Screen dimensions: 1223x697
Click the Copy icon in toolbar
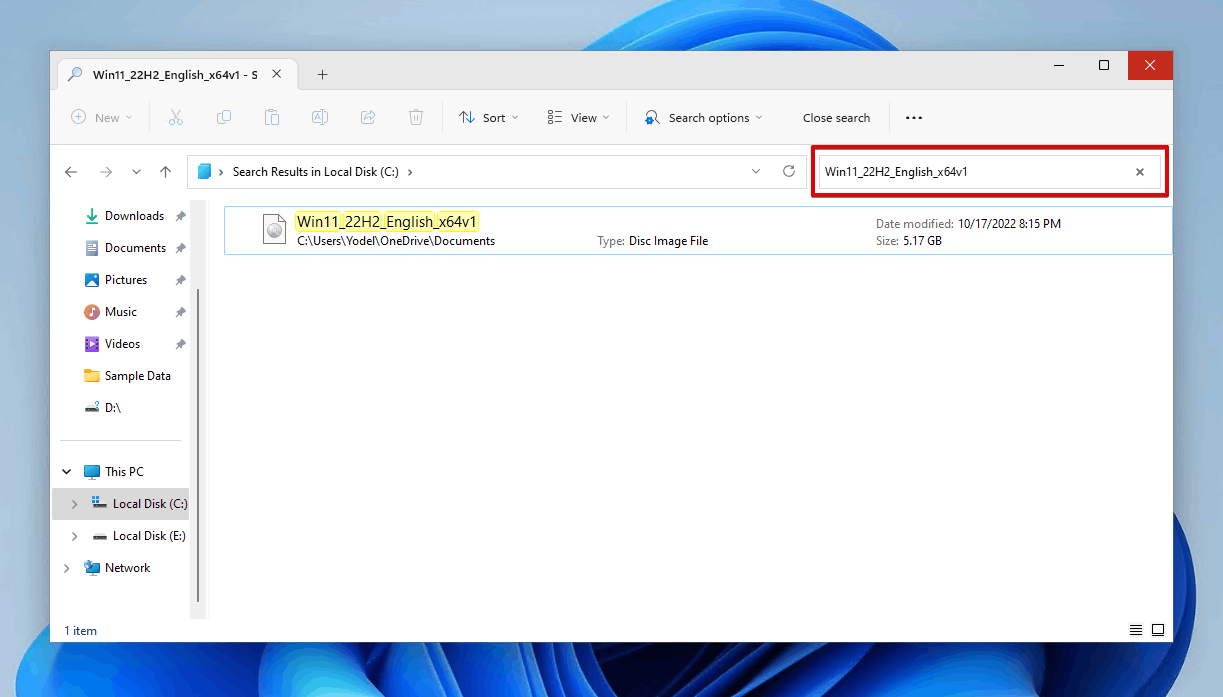(224, 118)
